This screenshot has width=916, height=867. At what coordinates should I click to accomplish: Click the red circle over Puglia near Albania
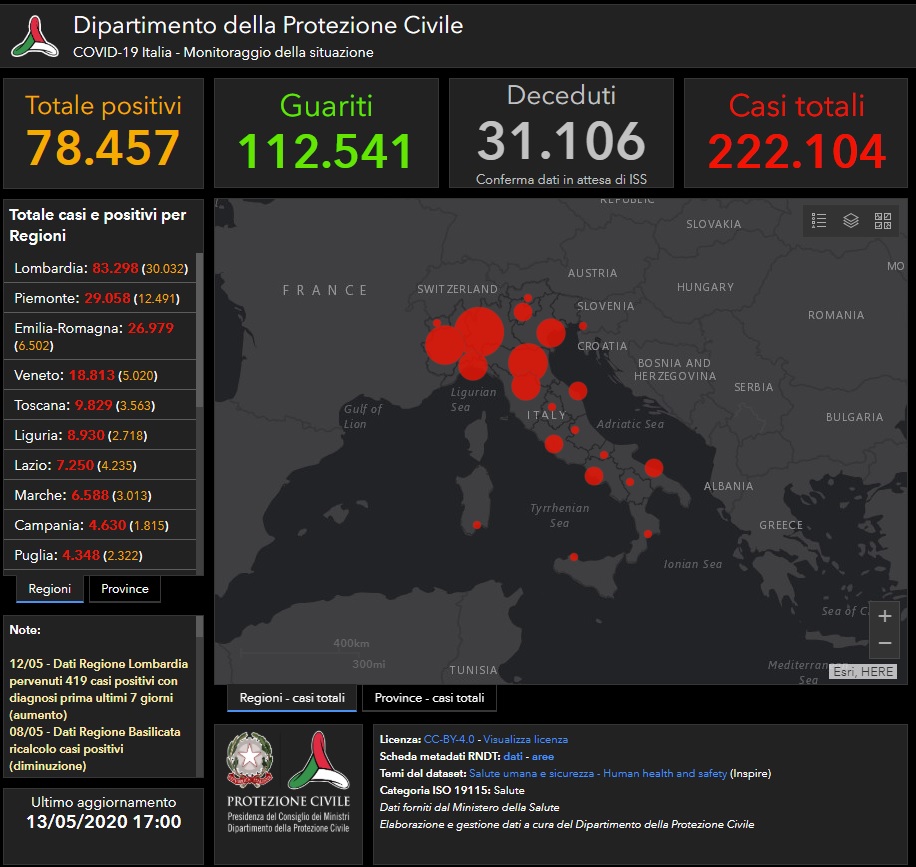654,468
